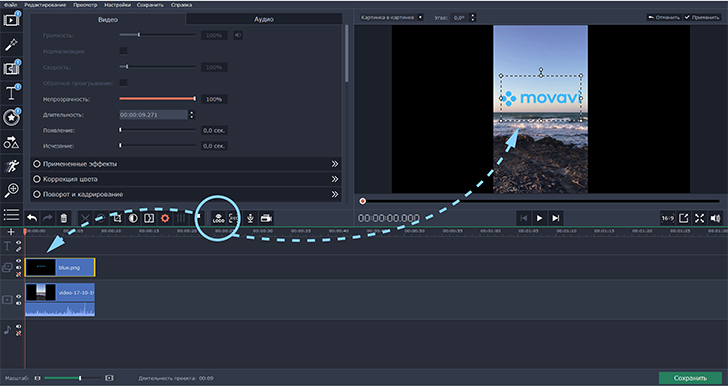The width and height of the screenshot is (728, 386).
Task: Click the undo arrow icon
Action: pos(32,218)
